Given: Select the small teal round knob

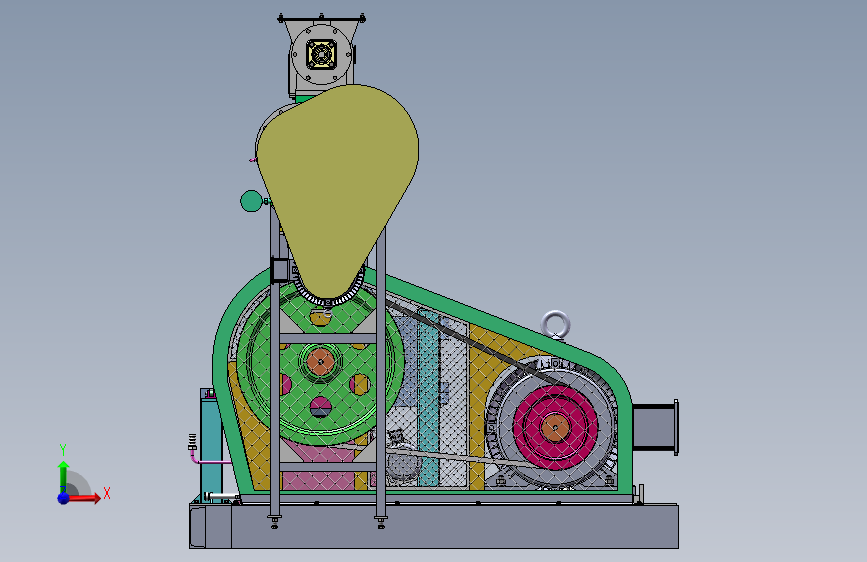Looking at the screenshot, I should click(x=251, y=201).
